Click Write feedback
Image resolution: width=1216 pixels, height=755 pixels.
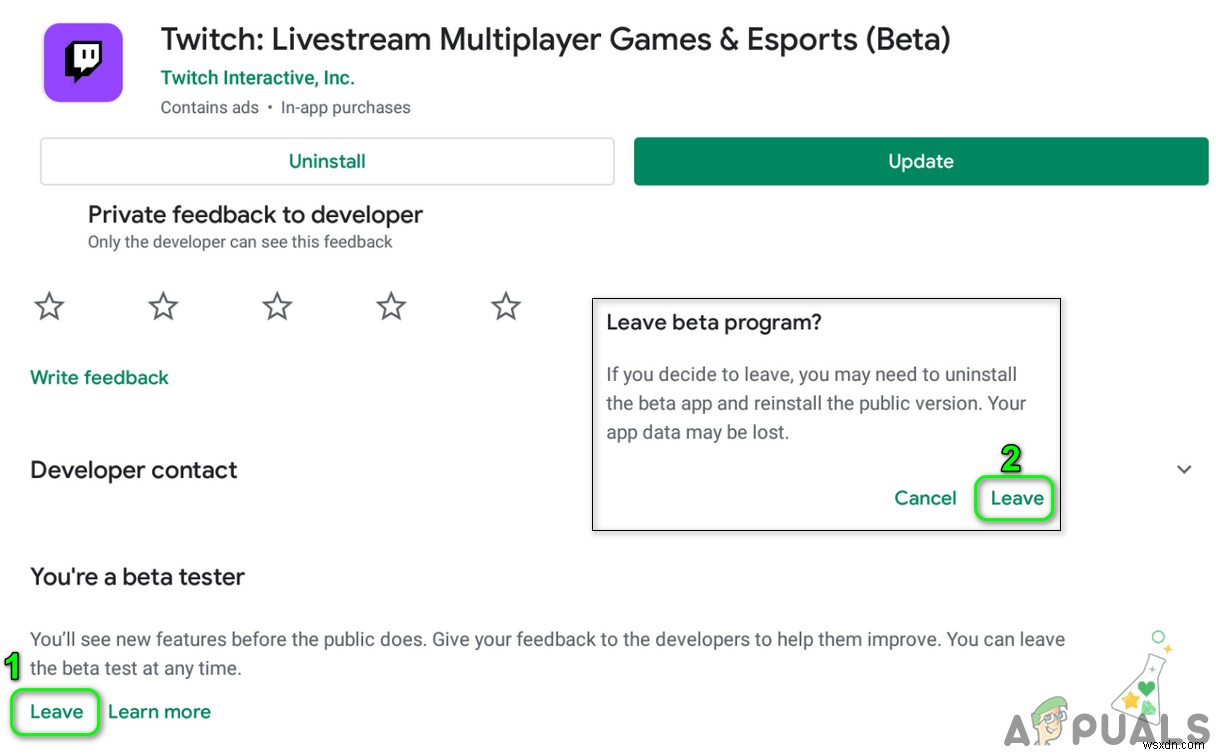point(99,377)
